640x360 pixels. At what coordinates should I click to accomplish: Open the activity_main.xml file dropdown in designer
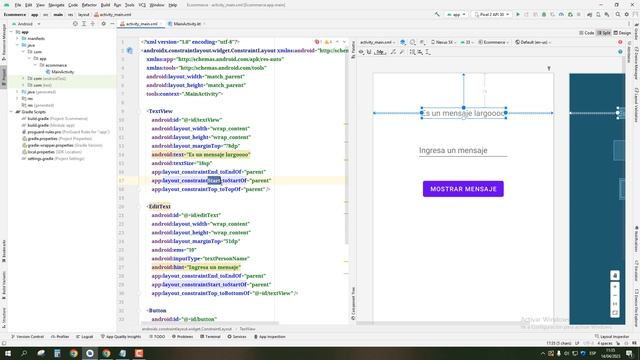(377, 42)
